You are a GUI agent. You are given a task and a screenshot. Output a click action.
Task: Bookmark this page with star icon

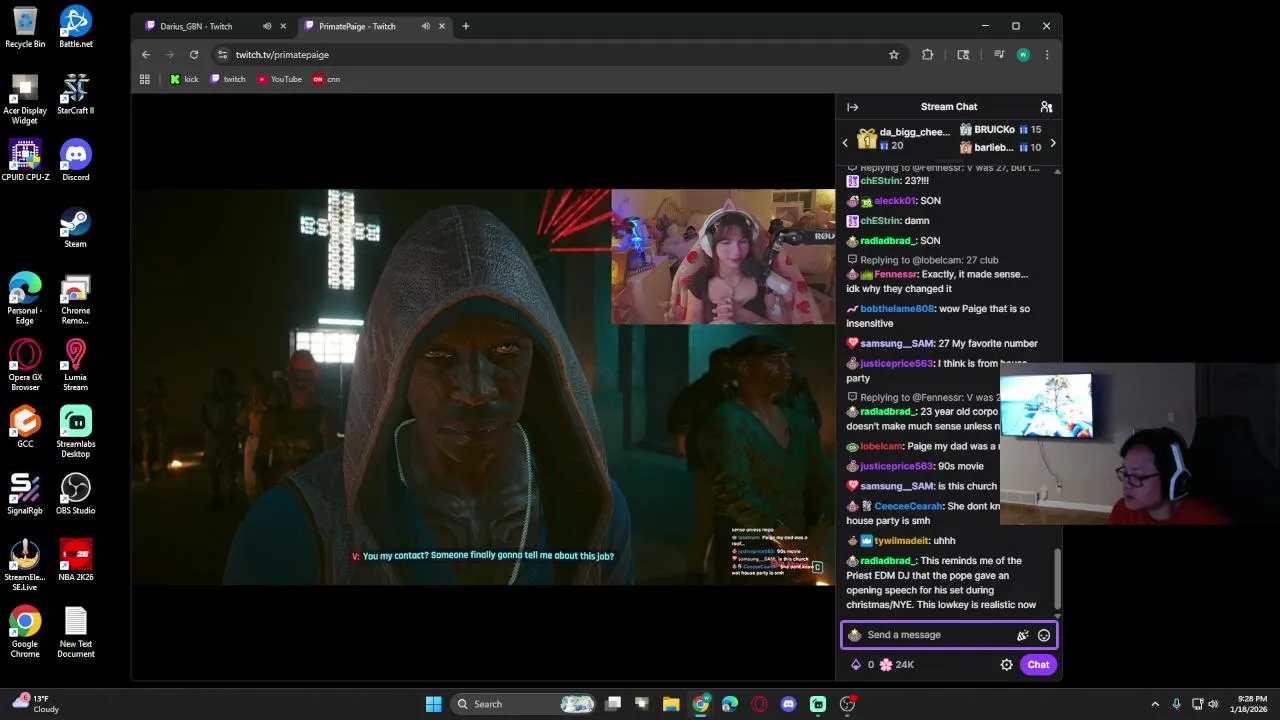coord(894,55)
